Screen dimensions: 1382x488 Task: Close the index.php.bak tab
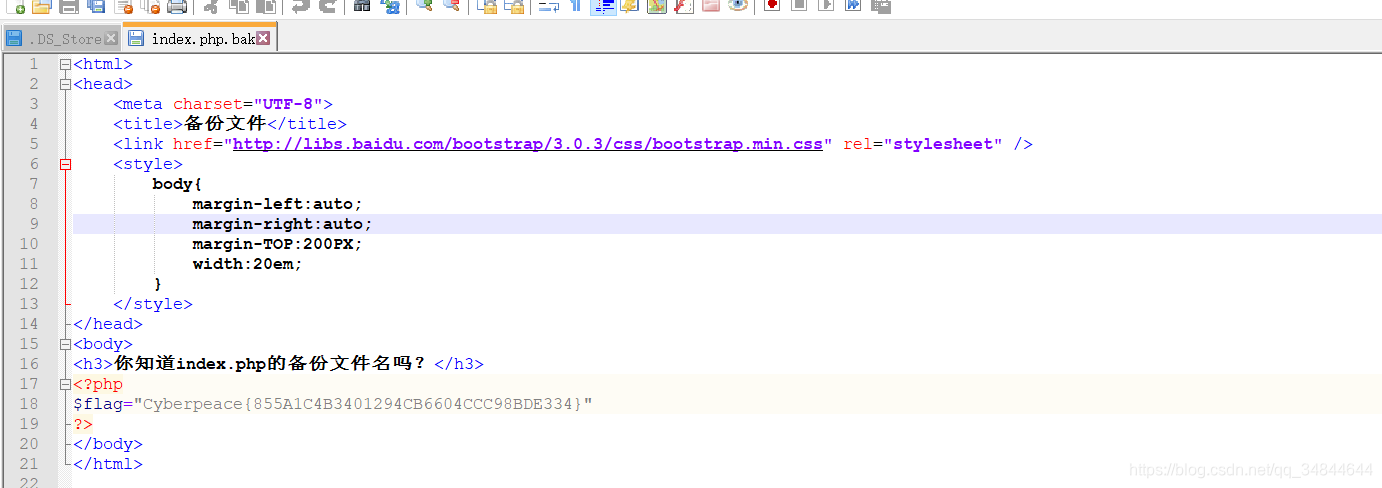[x=263, y=38]
